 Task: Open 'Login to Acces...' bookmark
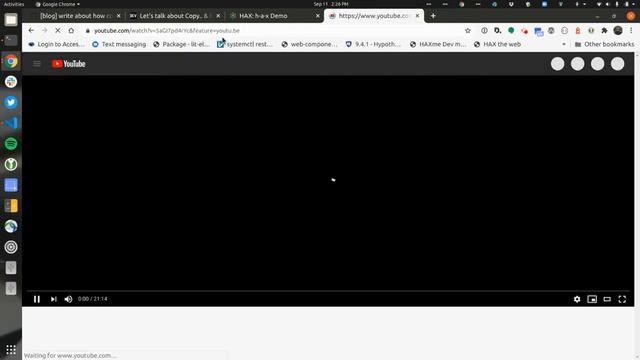pyautogui.click(x=56, y=44)
